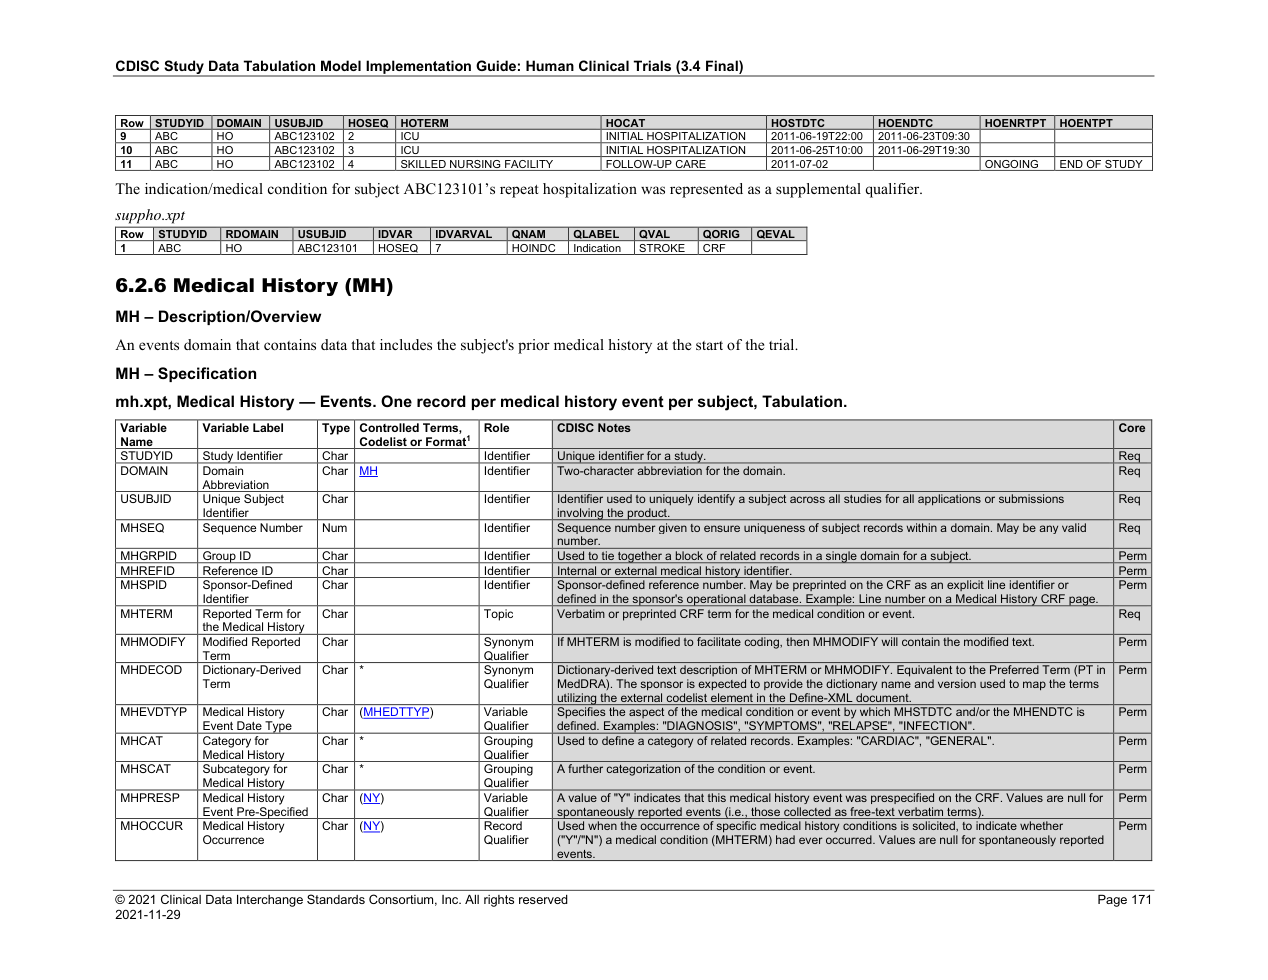Select the heading '6.2.6 Medical History (MH)'
Screen dimensions: 1268x980
click(x=254, y=286)
